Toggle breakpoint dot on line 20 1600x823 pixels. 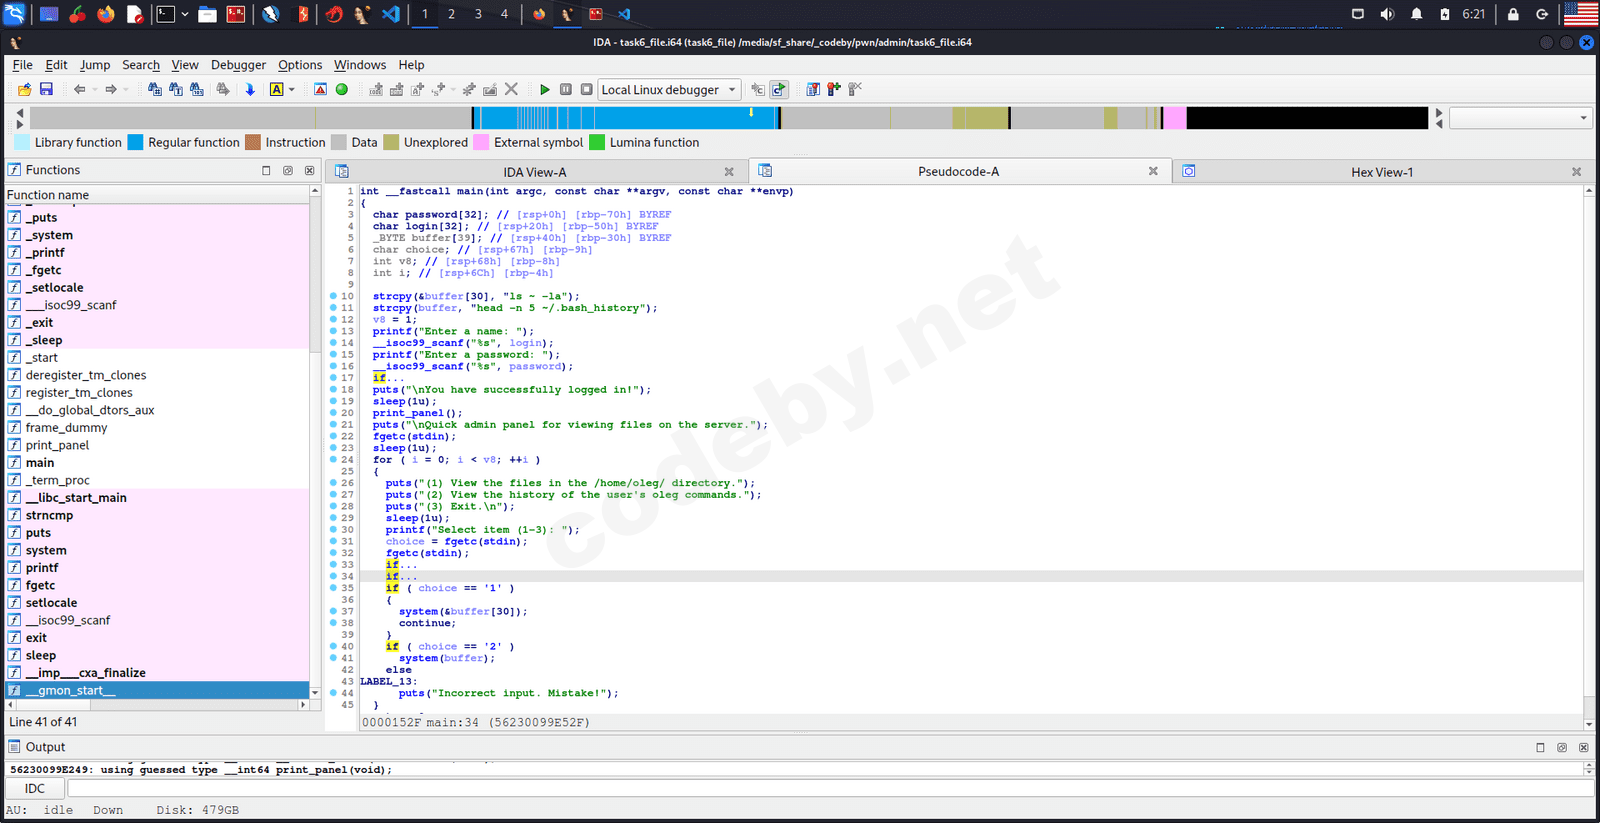coord(334,413)
